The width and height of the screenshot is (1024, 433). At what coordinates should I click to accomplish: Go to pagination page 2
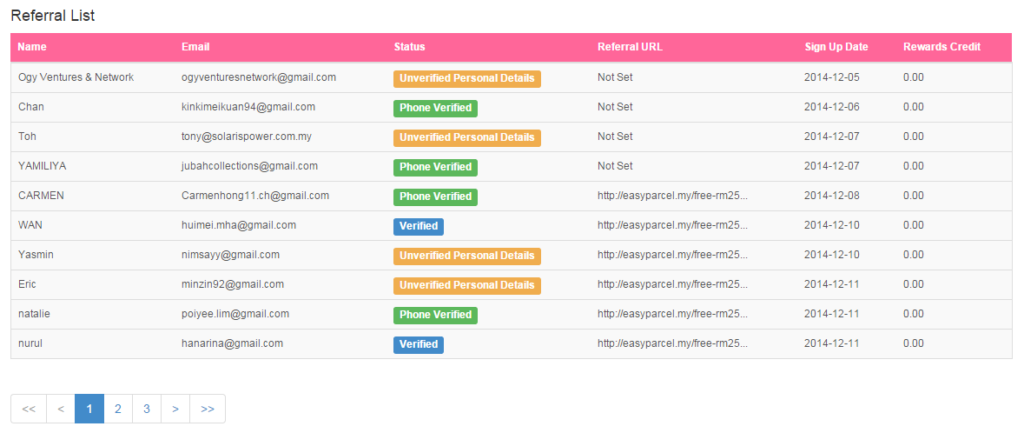point(118,409)
